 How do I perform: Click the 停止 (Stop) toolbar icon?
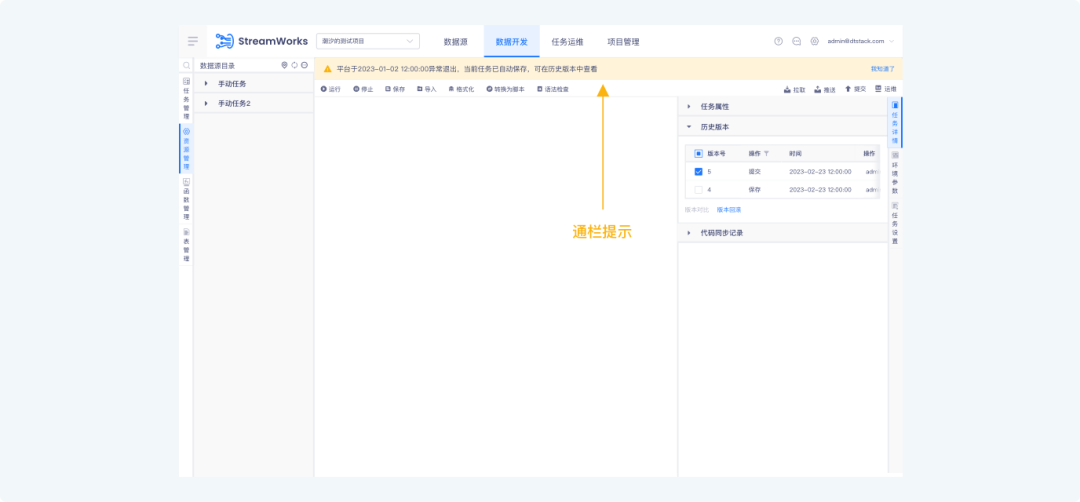tap(356, 89)
